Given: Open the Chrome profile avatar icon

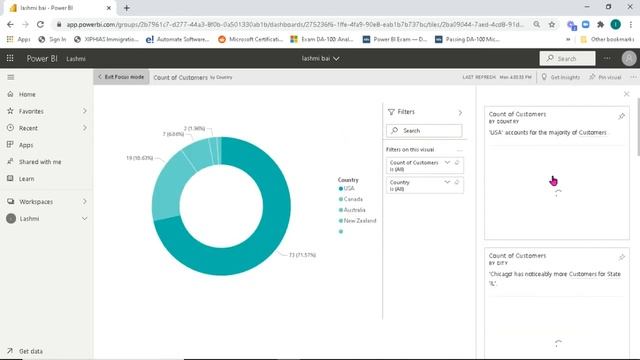Looking at the screenshot, I should [x=616, y=24].
